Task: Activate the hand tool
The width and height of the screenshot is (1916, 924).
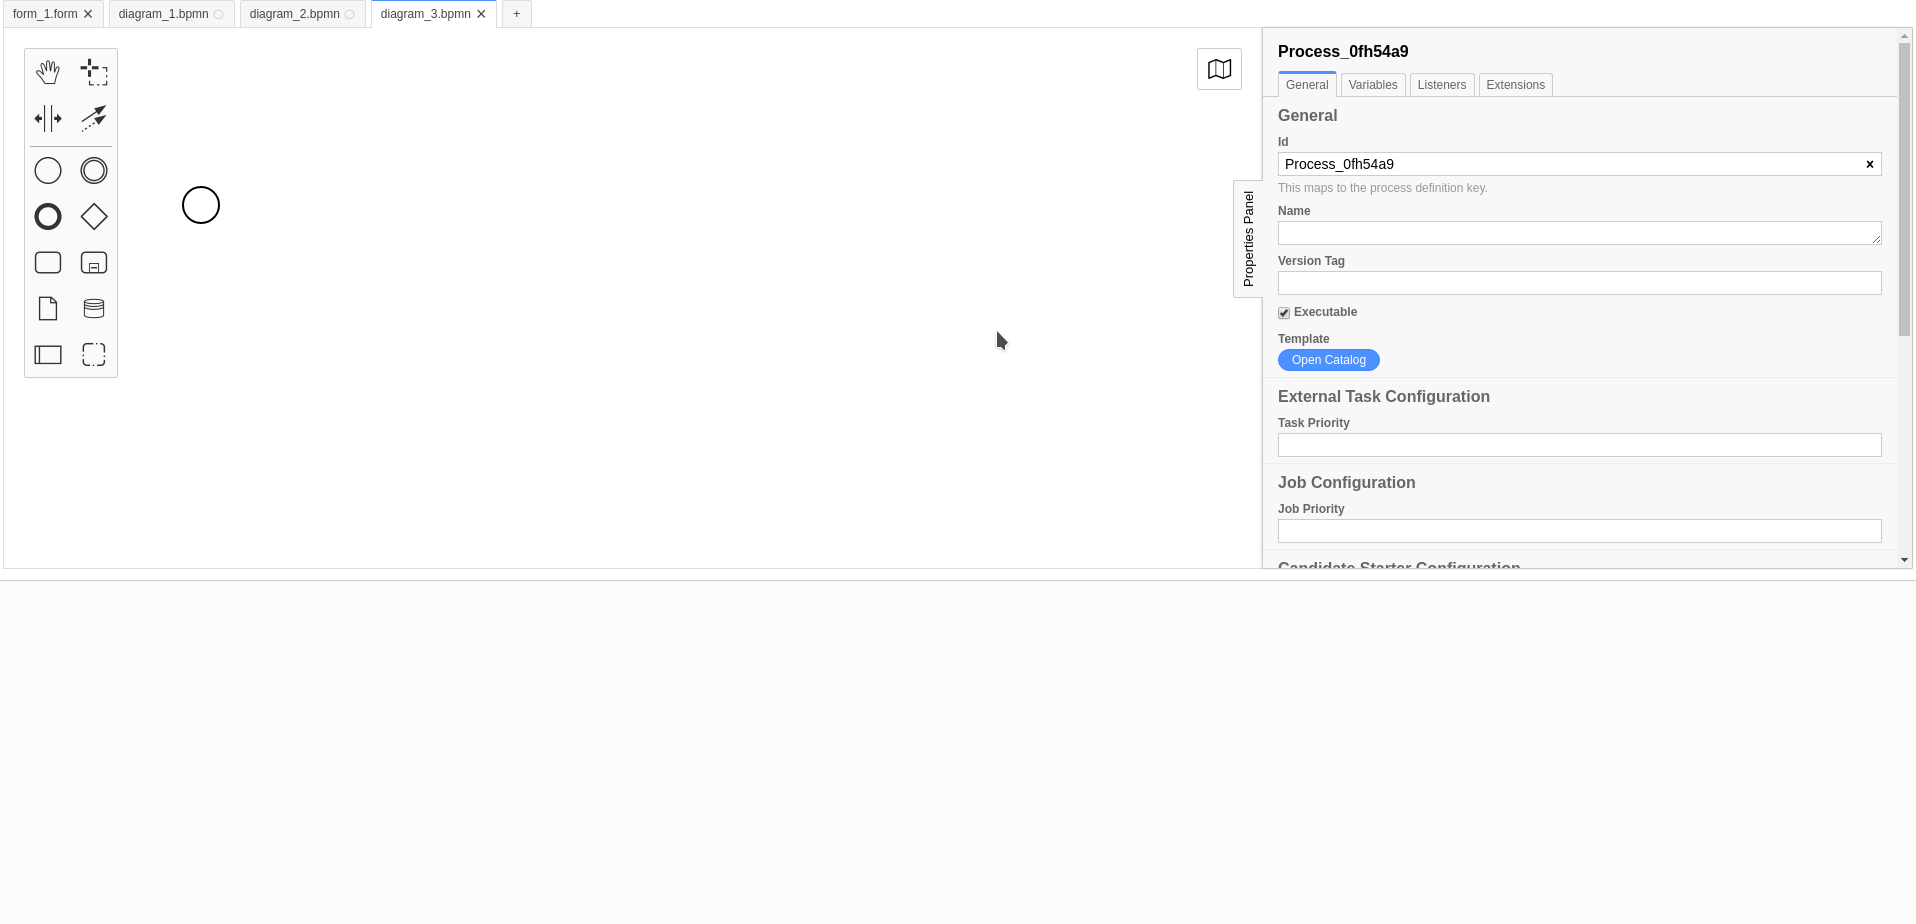Action: (48, 71)
